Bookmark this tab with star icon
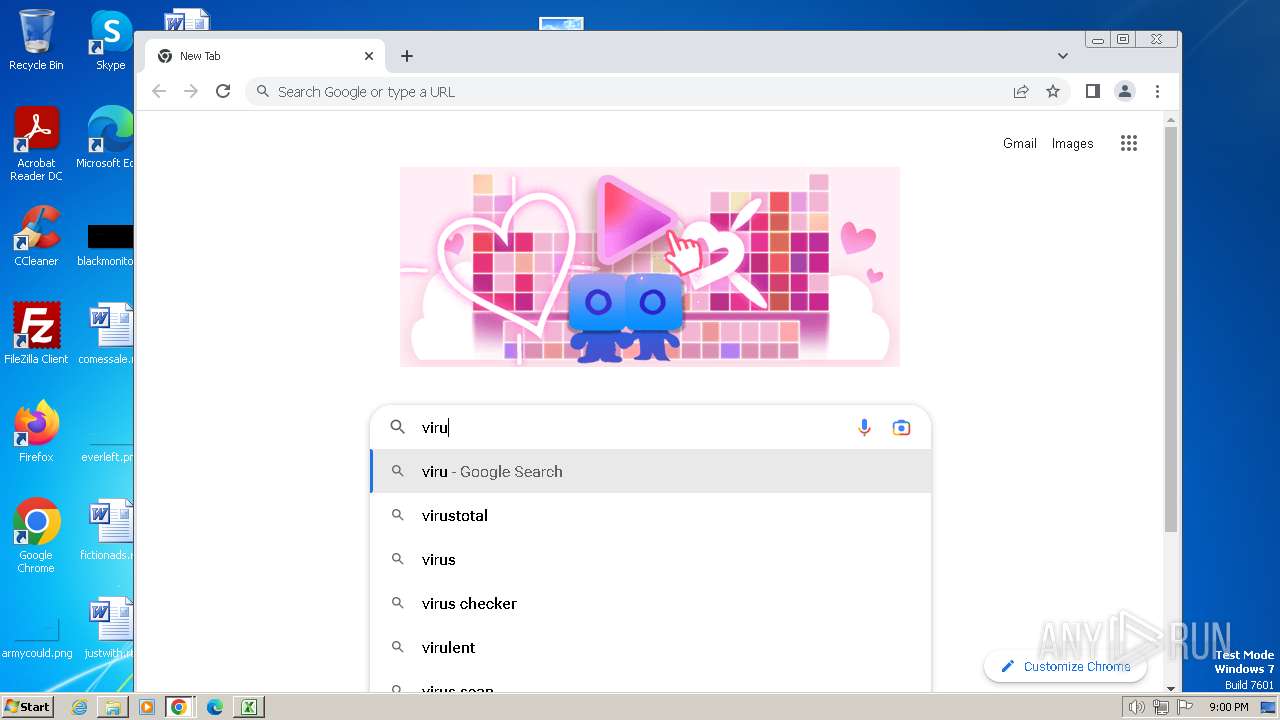The width and height of the screenshot is (1280, 720). (1053, 91)
